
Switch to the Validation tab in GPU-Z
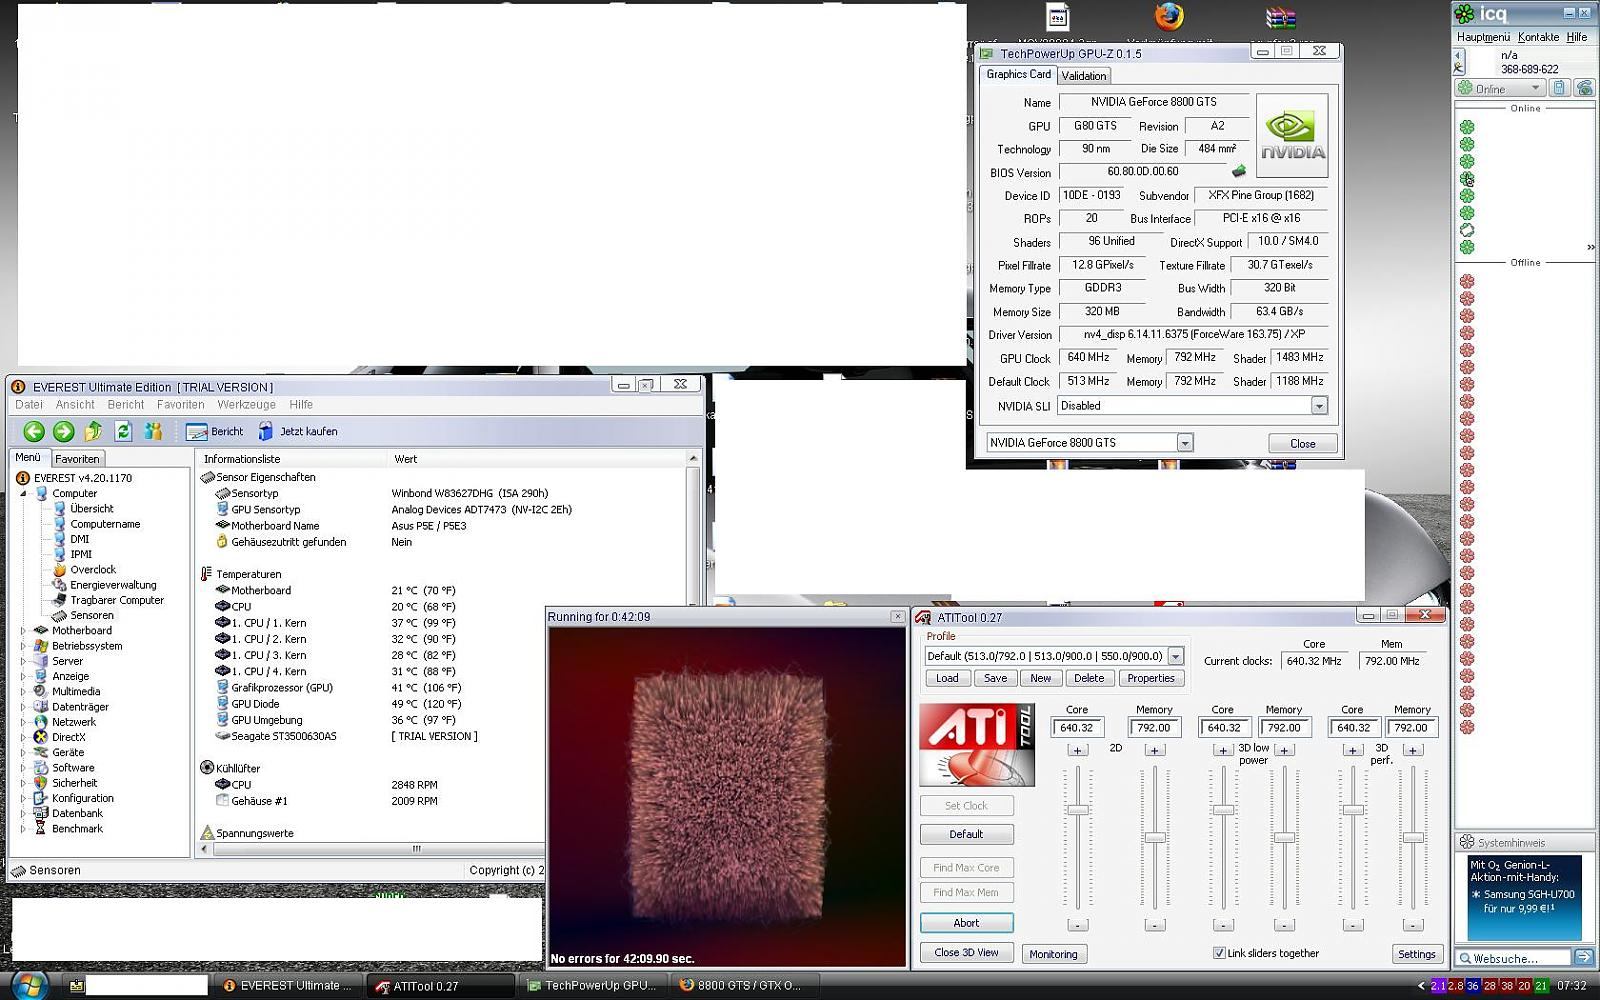pos(1084,76)
